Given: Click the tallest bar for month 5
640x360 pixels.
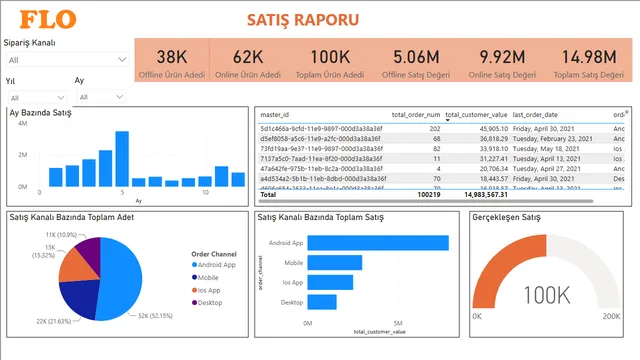Looking at the screenshot, I should pos(122,159).
